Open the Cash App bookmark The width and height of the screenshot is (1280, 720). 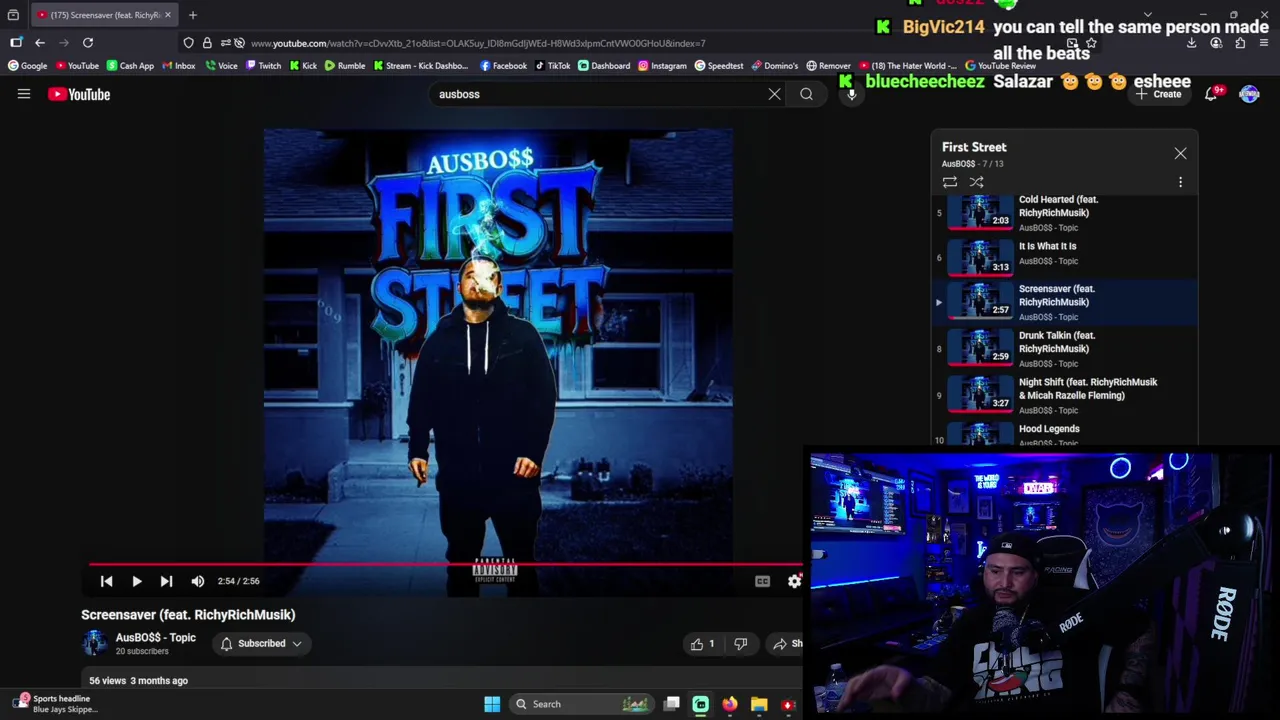click(130, 66)
